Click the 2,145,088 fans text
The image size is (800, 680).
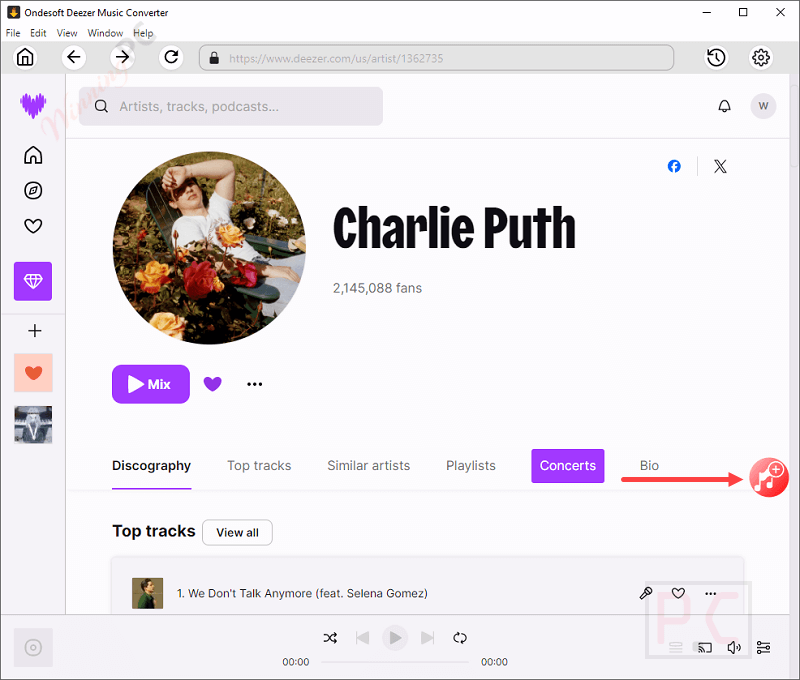pyautogui.click(x=377, y=288)
